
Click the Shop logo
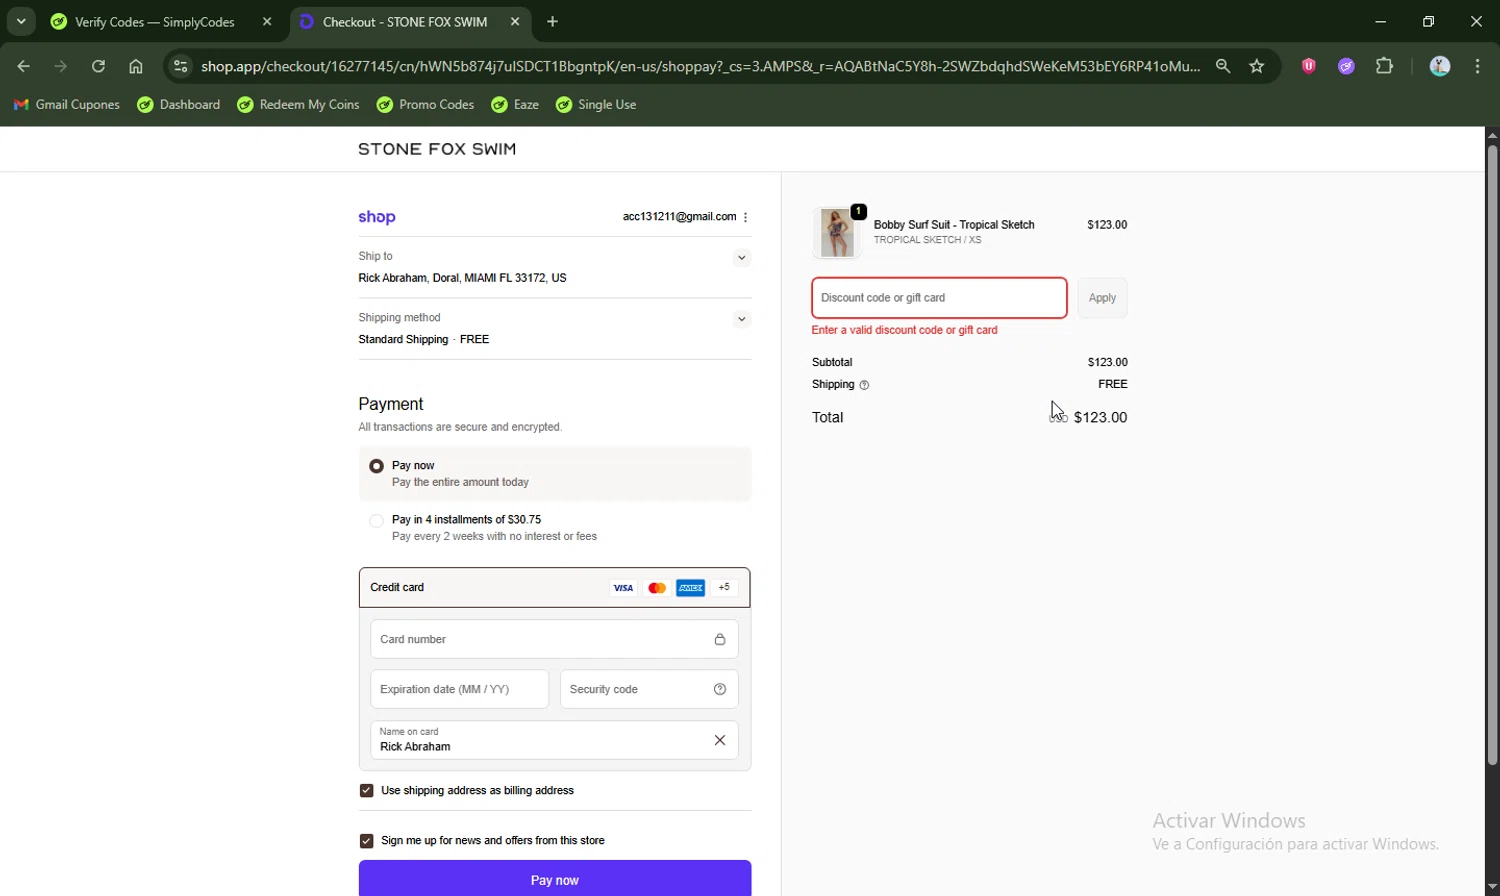(377, 217)
